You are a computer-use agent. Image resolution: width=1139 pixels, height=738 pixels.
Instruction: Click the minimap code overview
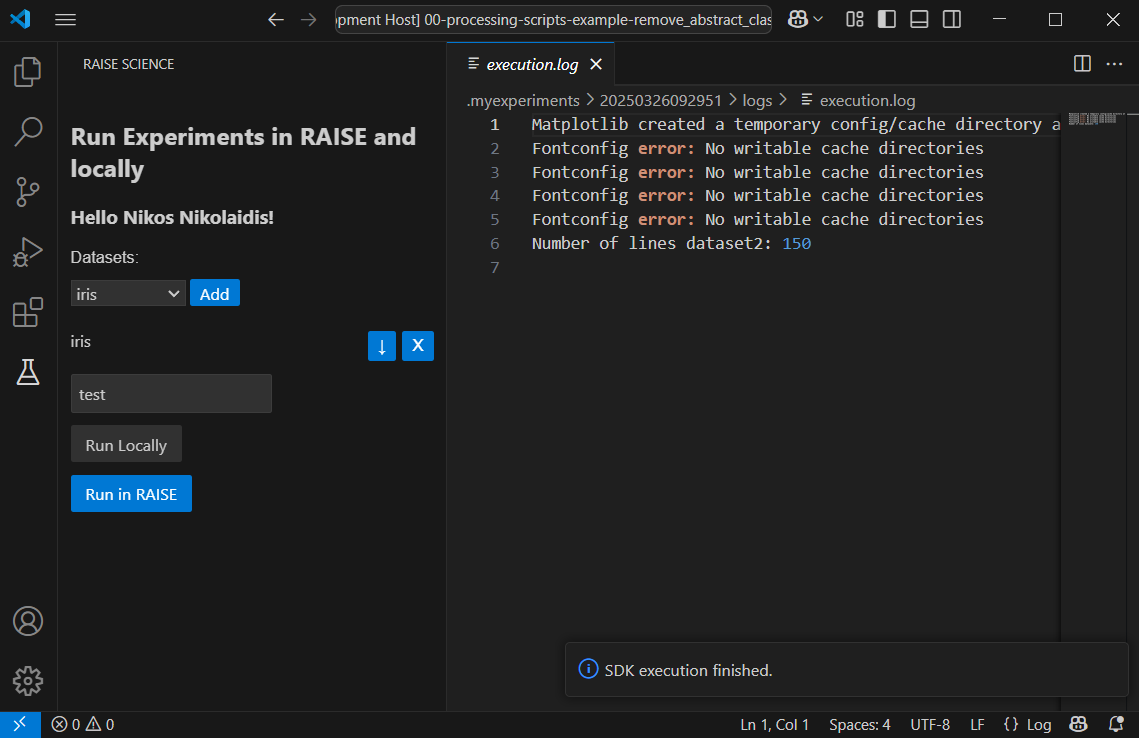pos(1097,118)
